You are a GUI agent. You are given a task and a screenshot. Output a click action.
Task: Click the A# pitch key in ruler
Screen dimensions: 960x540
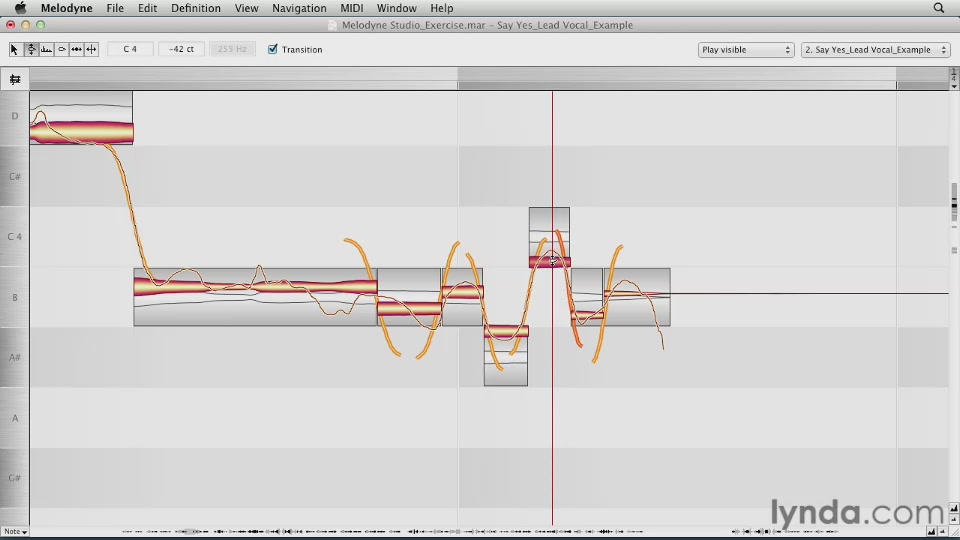[15, 357]
